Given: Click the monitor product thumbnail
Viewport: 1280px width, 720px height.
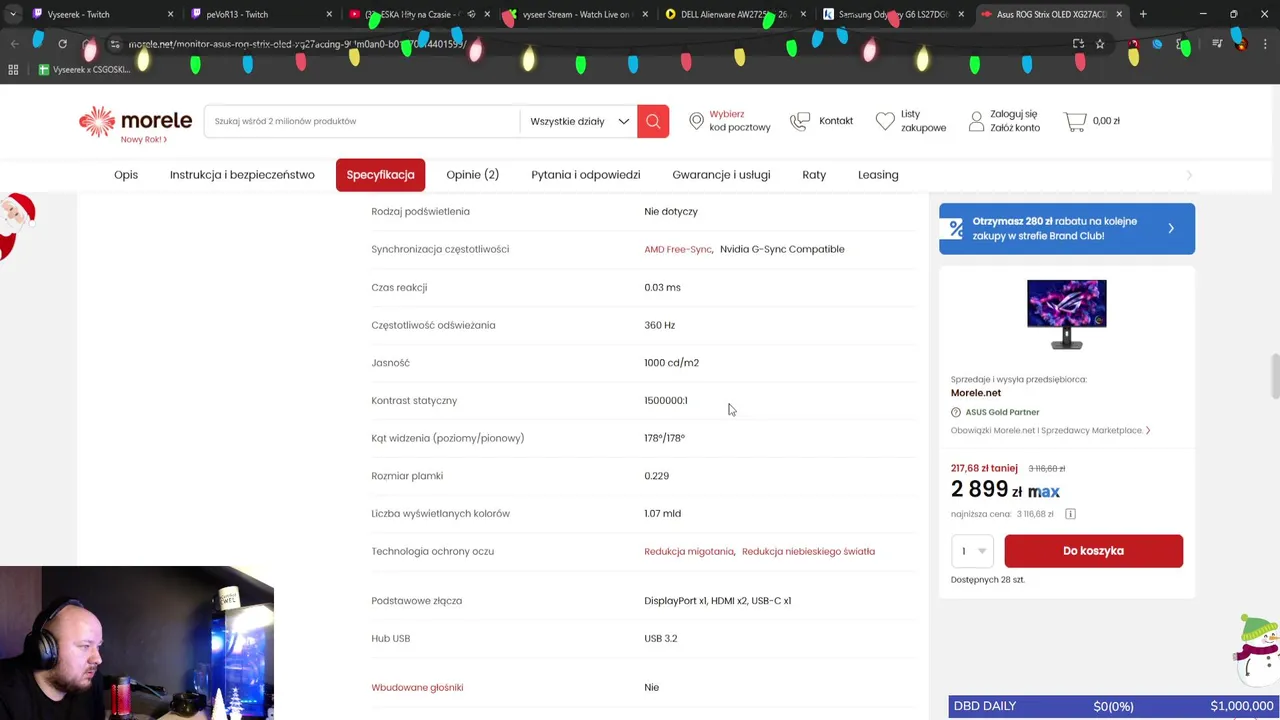Looking at the screenshot, I should tap(1066, 314).
